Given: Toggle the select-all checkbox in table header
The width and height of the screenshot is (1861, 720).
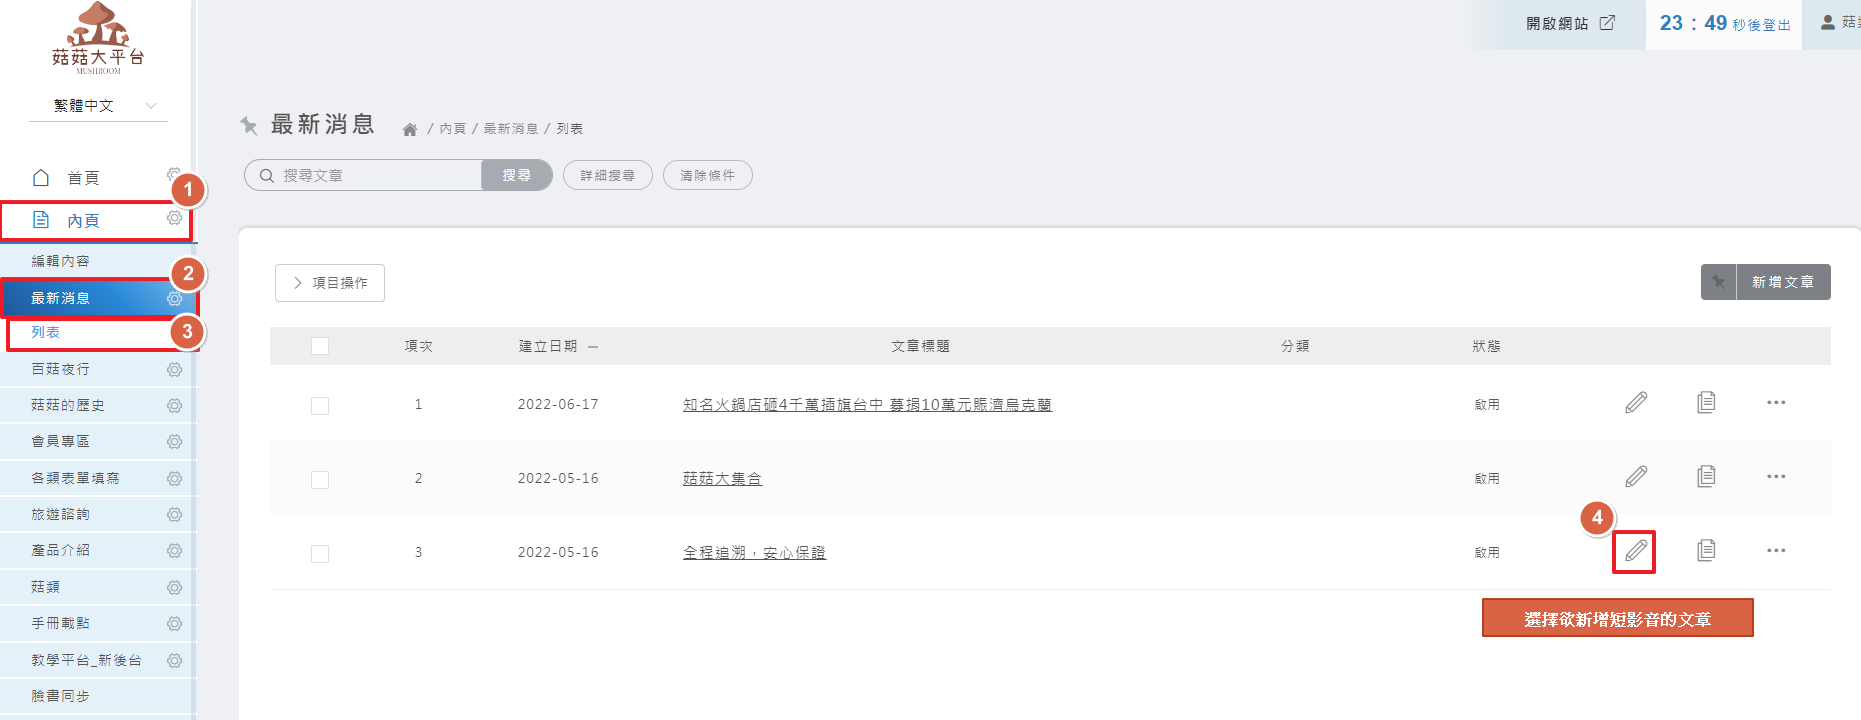Looking at the screenshot, I should [320, 346].
